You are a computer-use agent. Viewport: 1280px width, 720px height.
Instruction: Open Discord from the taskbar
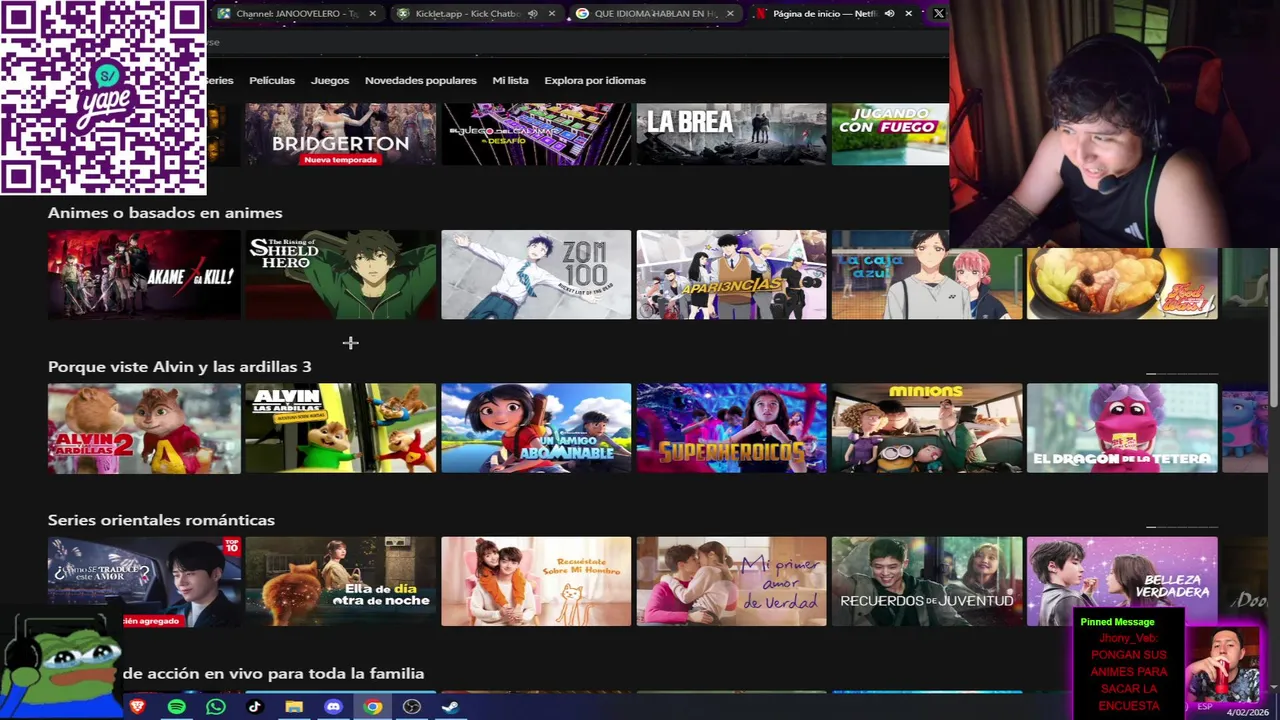(333, 707)
